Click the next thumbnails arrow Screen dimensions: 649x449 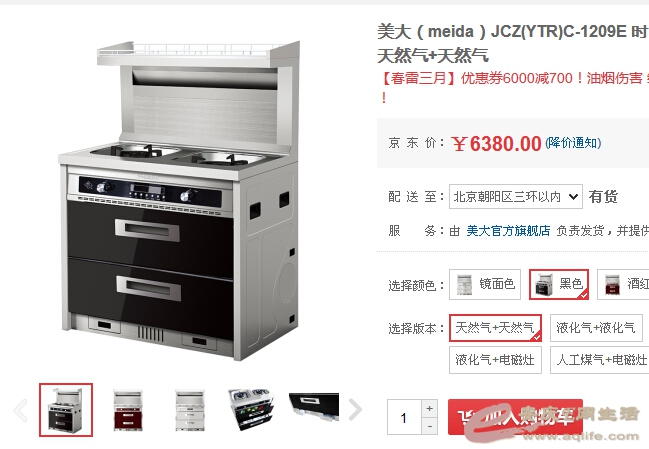click(x=355, y=410)
